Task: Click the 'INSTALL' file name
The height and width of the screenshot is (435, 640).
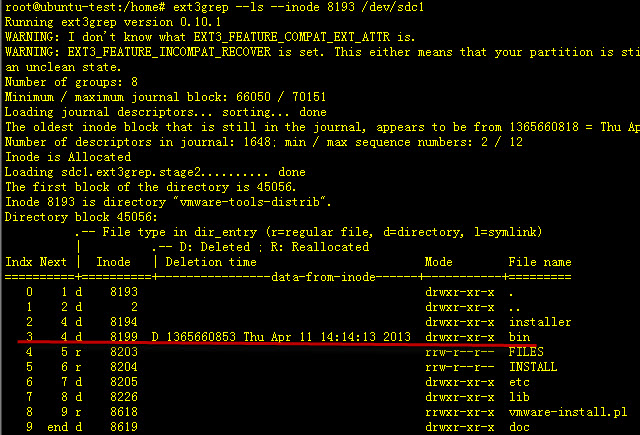Action: (533, 367)
